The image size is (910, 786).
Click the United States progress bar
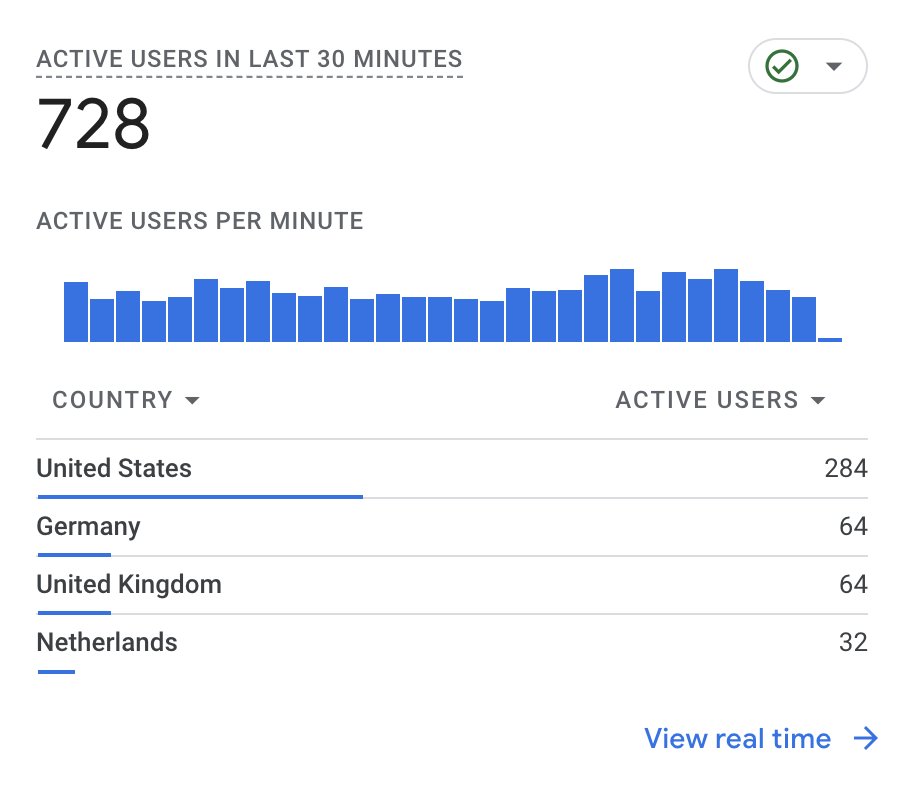tap(200, 497)
